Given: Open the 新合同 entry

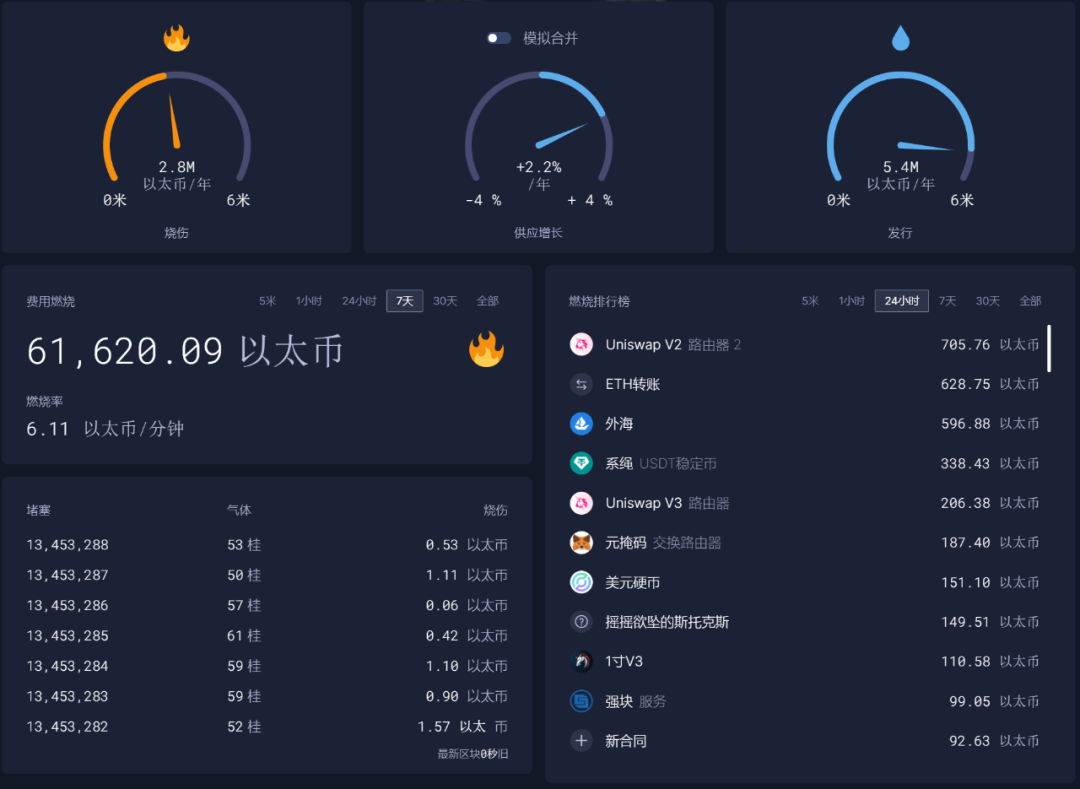Looking at the screenshot, I should 804,741.
